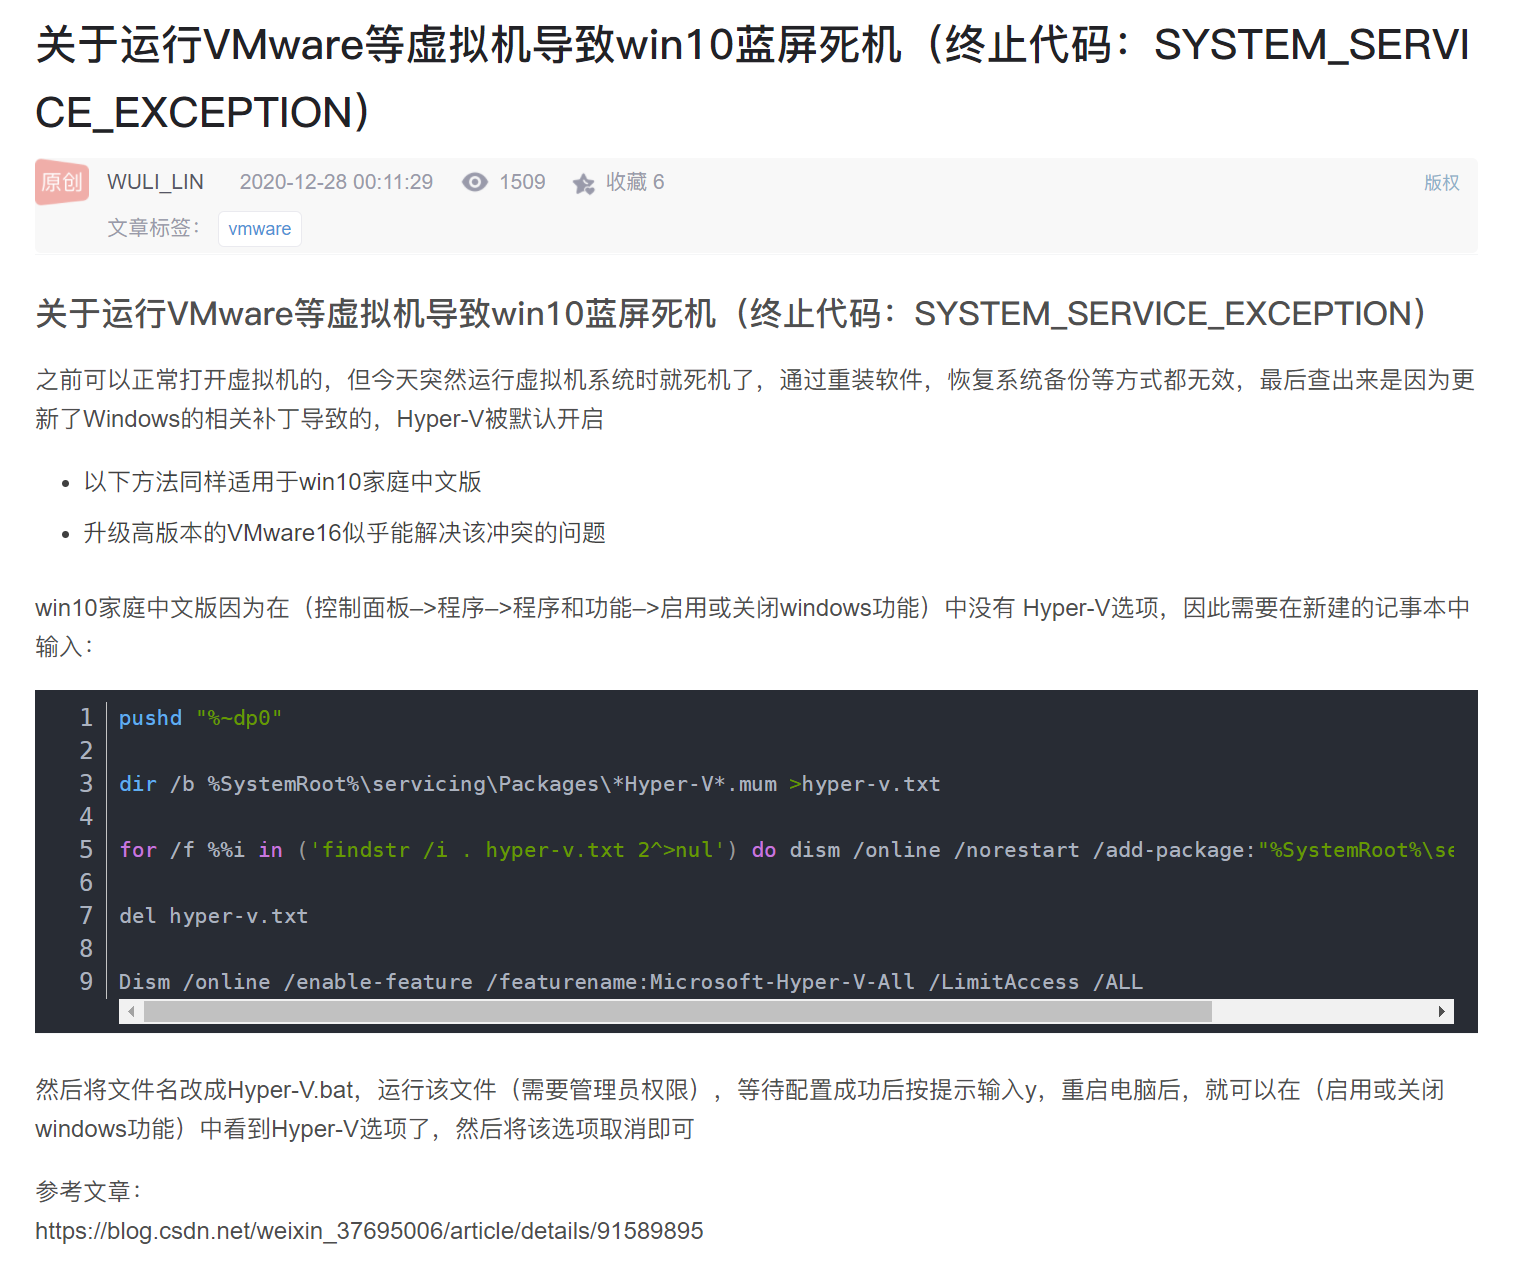
Task: Click line number 1 in code block
Action: point(86,718)
